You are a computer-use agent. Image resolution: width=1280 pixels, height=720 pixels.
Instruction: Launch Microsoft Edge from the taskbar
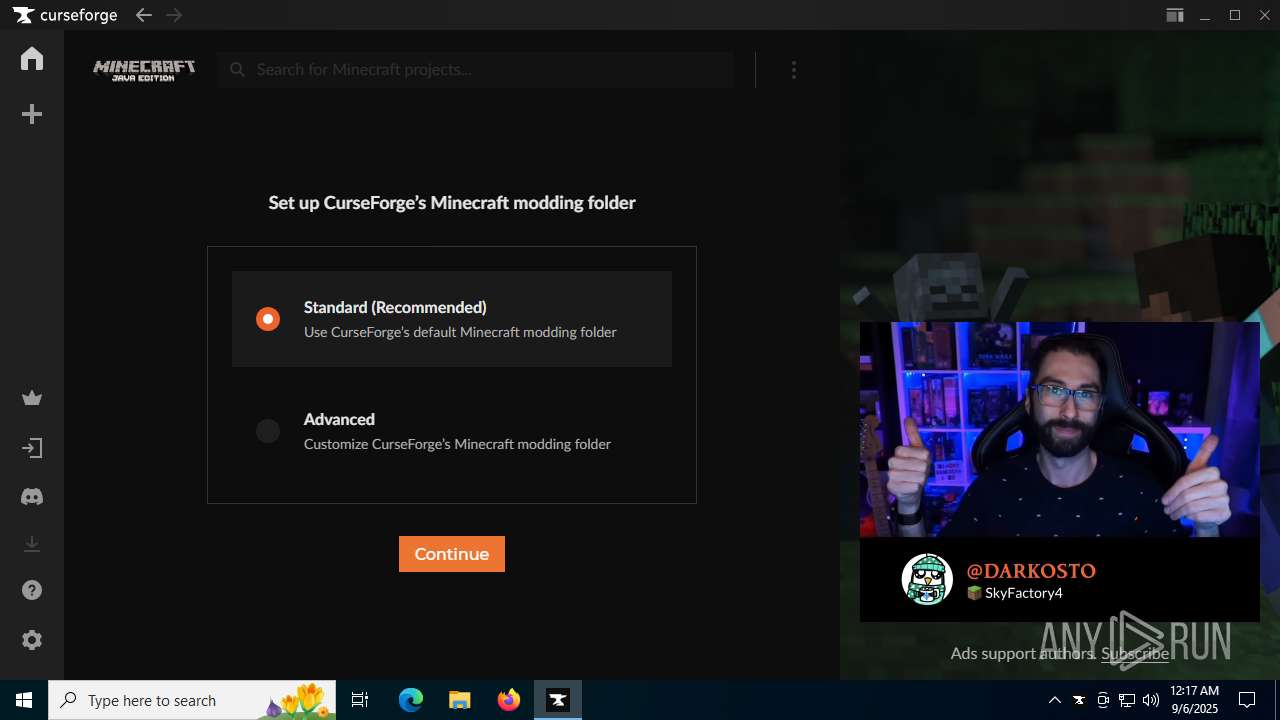[411, 700]
